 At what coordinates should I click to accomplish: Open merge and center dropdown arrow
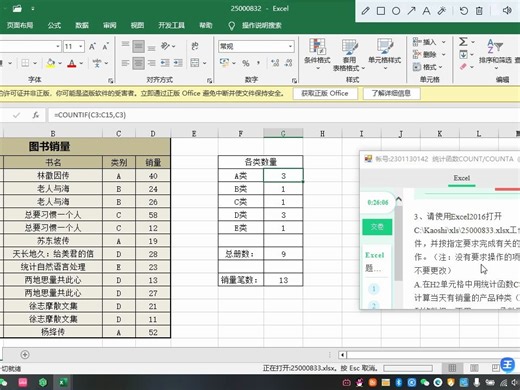[204, 63]
